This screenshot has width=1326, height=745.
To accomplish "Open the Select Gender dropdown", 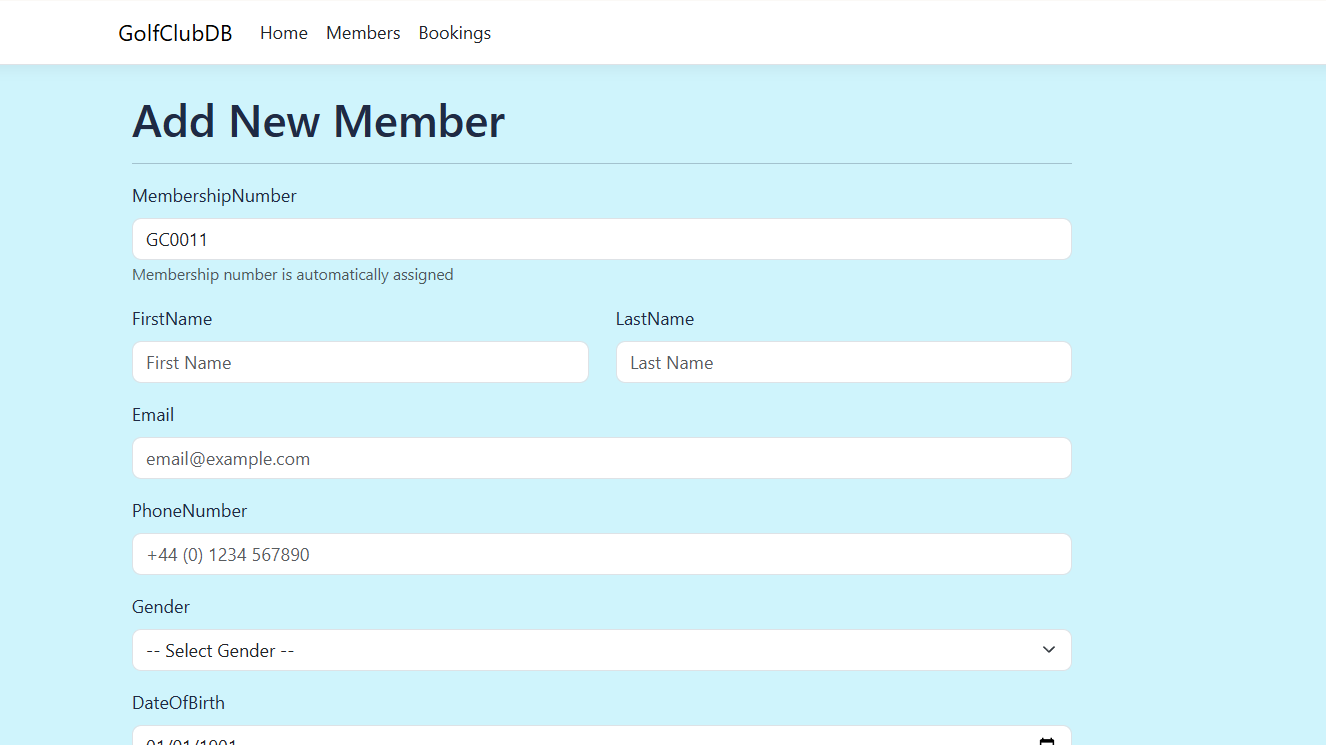I will pos(602,650).
